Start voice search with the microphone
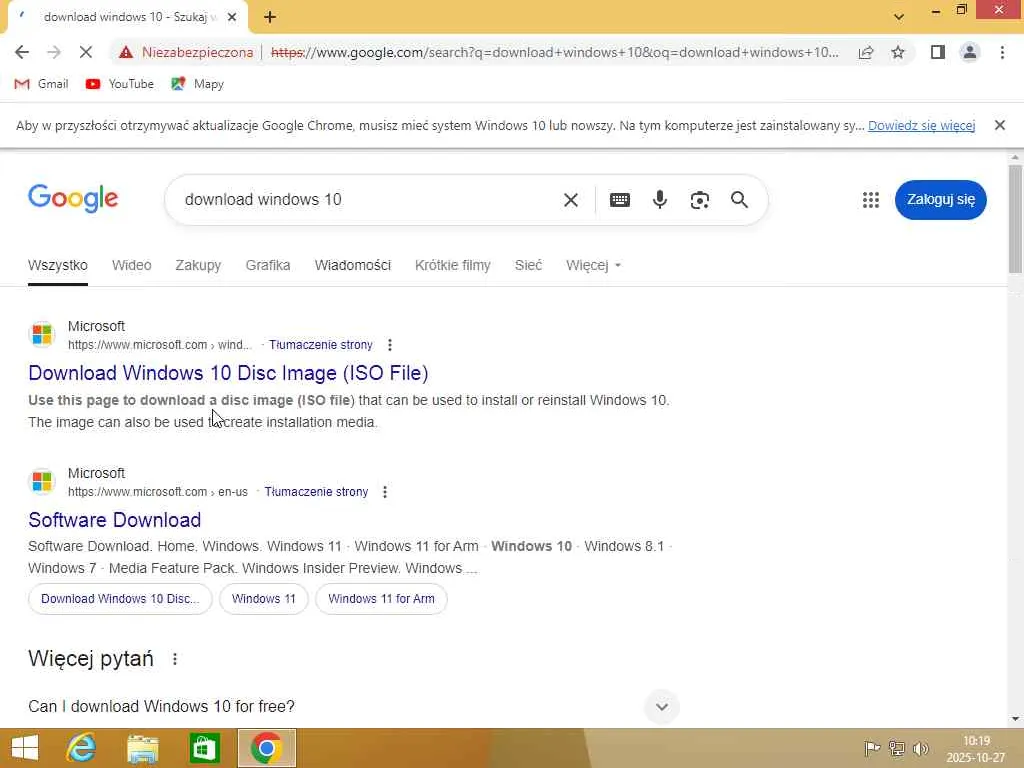Image resolution: width=1024 pixels, height=768 pixels. point(660,200)
